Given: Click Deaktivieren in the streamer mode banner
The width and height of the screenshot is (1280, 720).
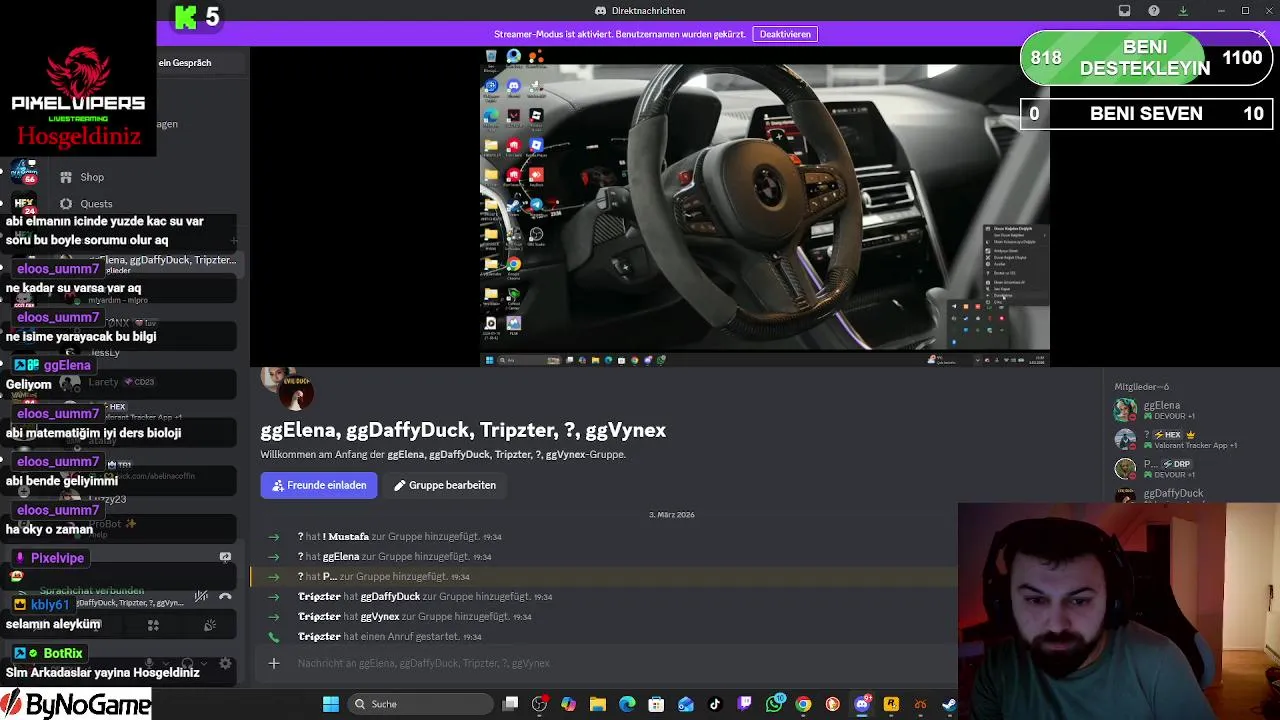Looking at the screenshot, I should pyautogui.click(x=785, y=34).
